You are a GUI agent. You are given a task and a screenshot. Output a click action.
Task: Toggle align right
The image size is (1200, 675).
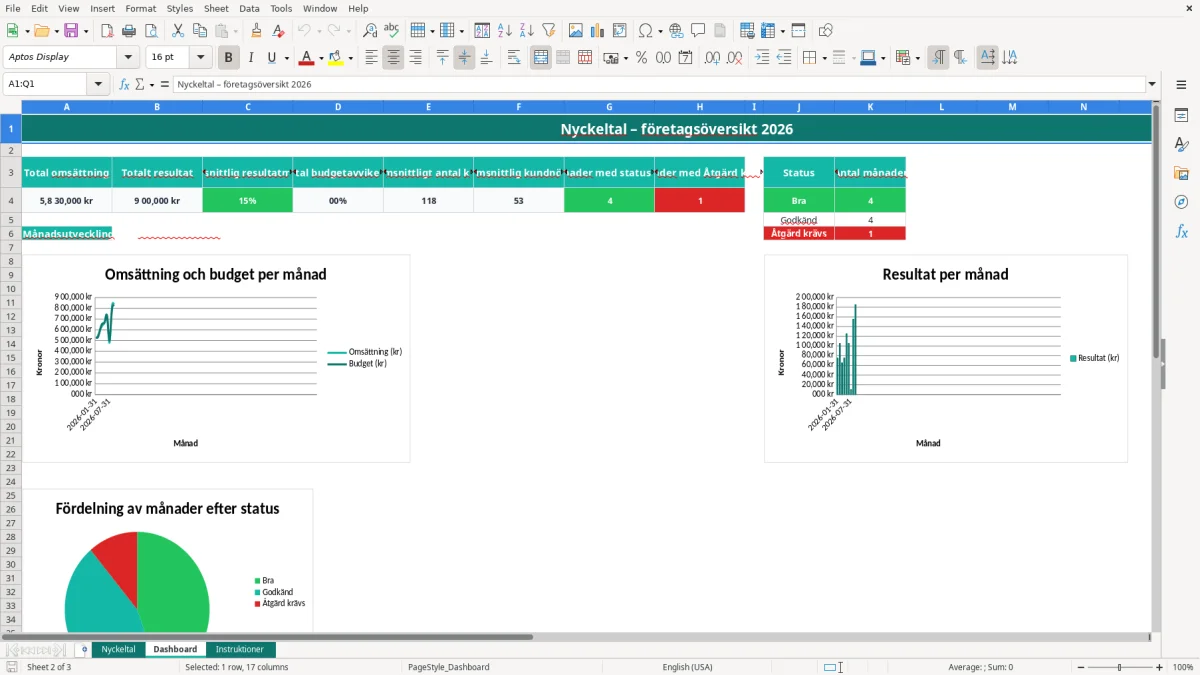[415, 58]
